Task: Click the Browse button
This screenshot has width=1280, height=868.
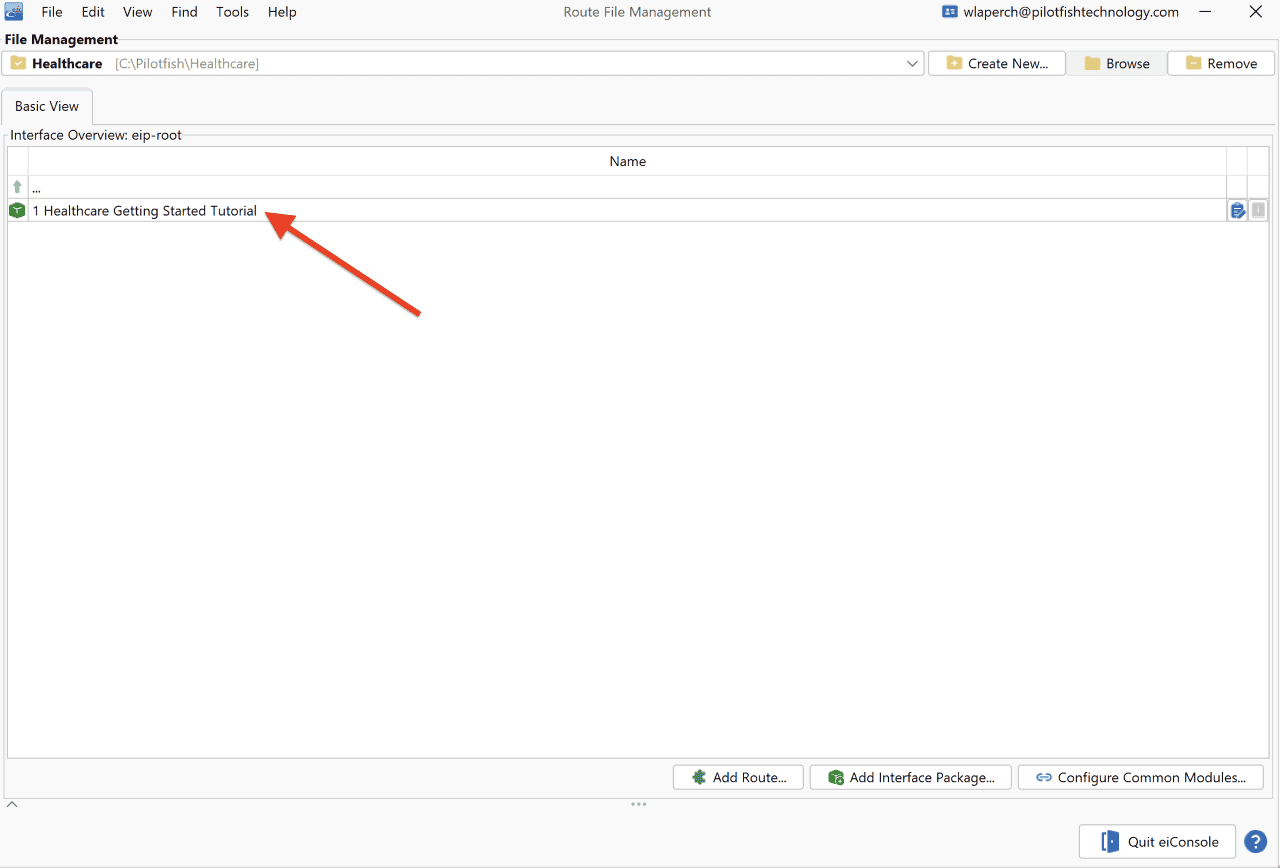Action: click(1117, 63)
